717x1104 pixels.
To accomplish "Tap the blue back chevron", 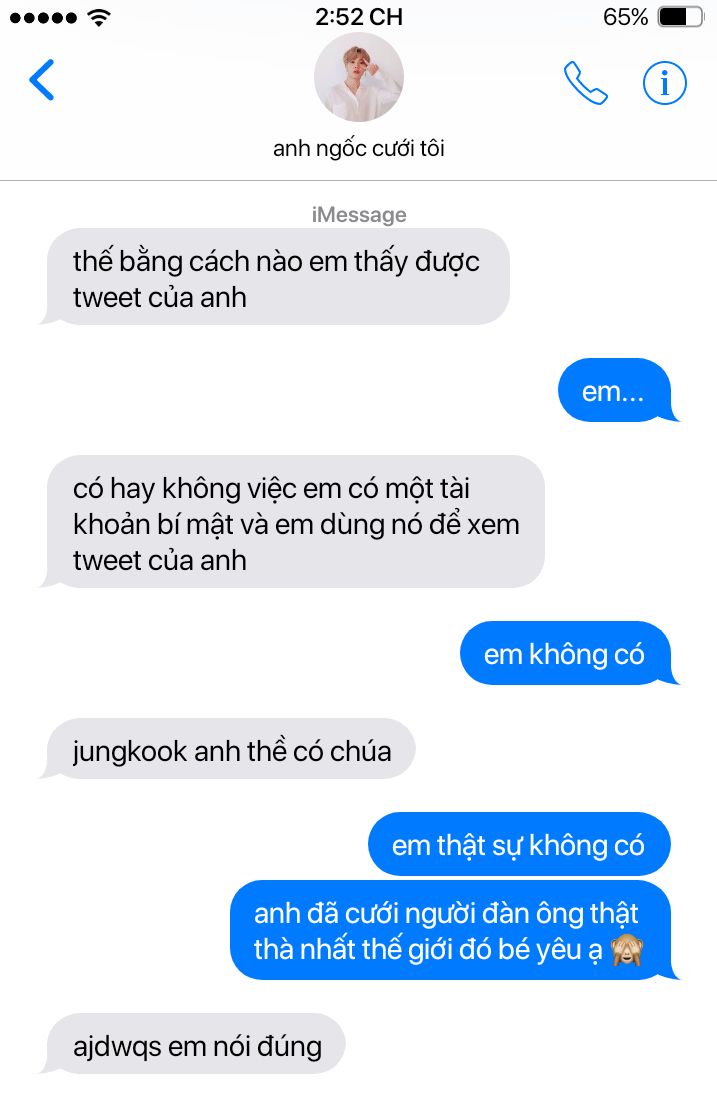I will 42,80.
